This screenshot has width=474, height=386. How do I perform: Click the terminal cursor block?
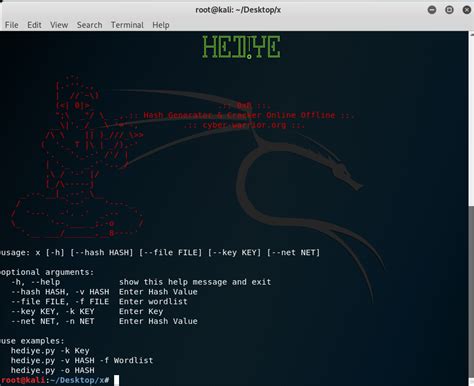[116, 380]
